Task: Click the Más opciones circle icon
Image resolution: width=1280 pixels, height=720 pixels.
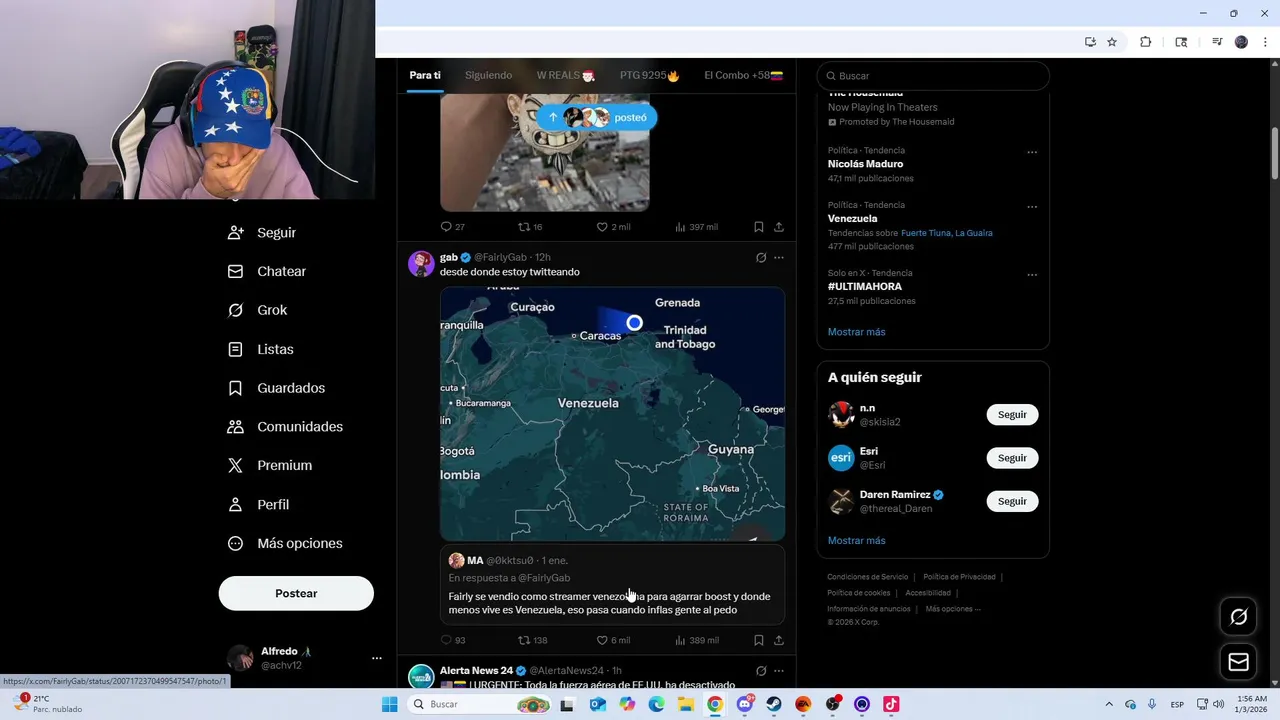Action: coord(235,543)
